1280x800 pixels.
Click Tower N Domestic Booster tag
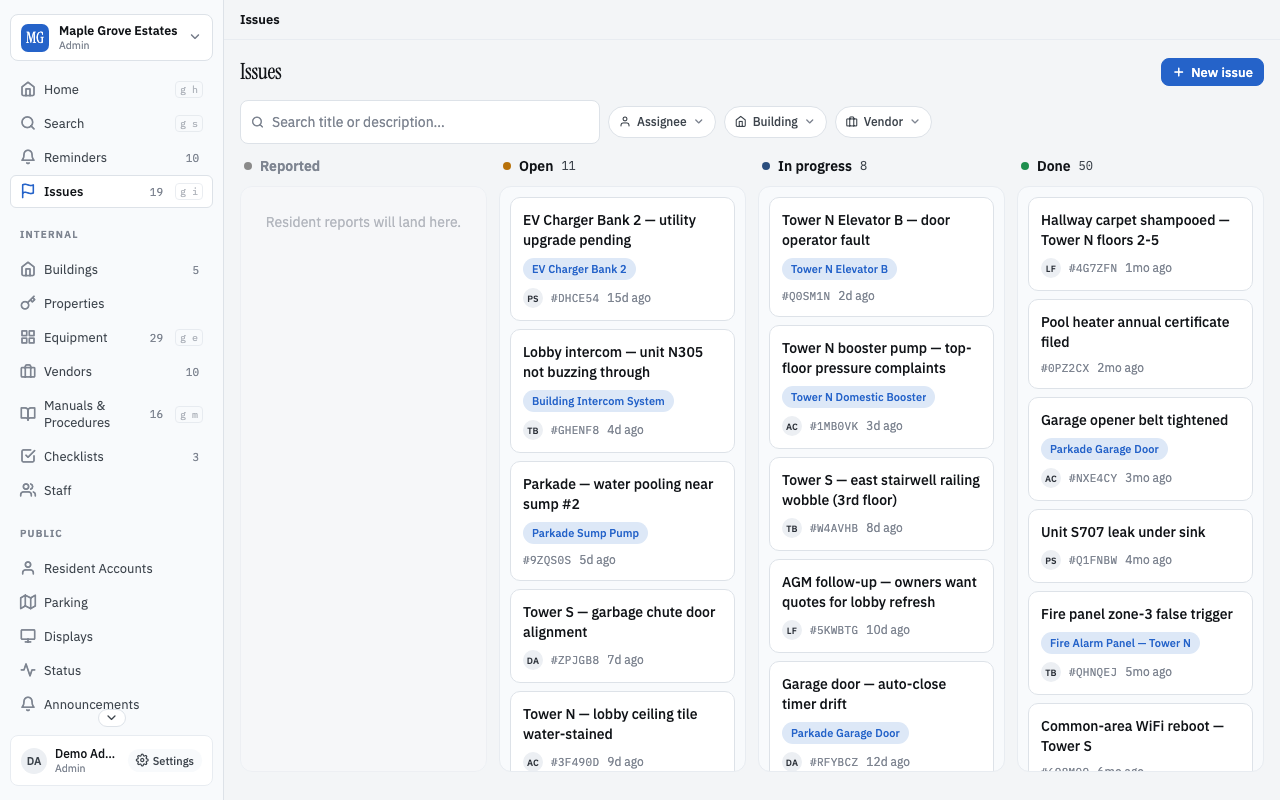pos(858,397)
